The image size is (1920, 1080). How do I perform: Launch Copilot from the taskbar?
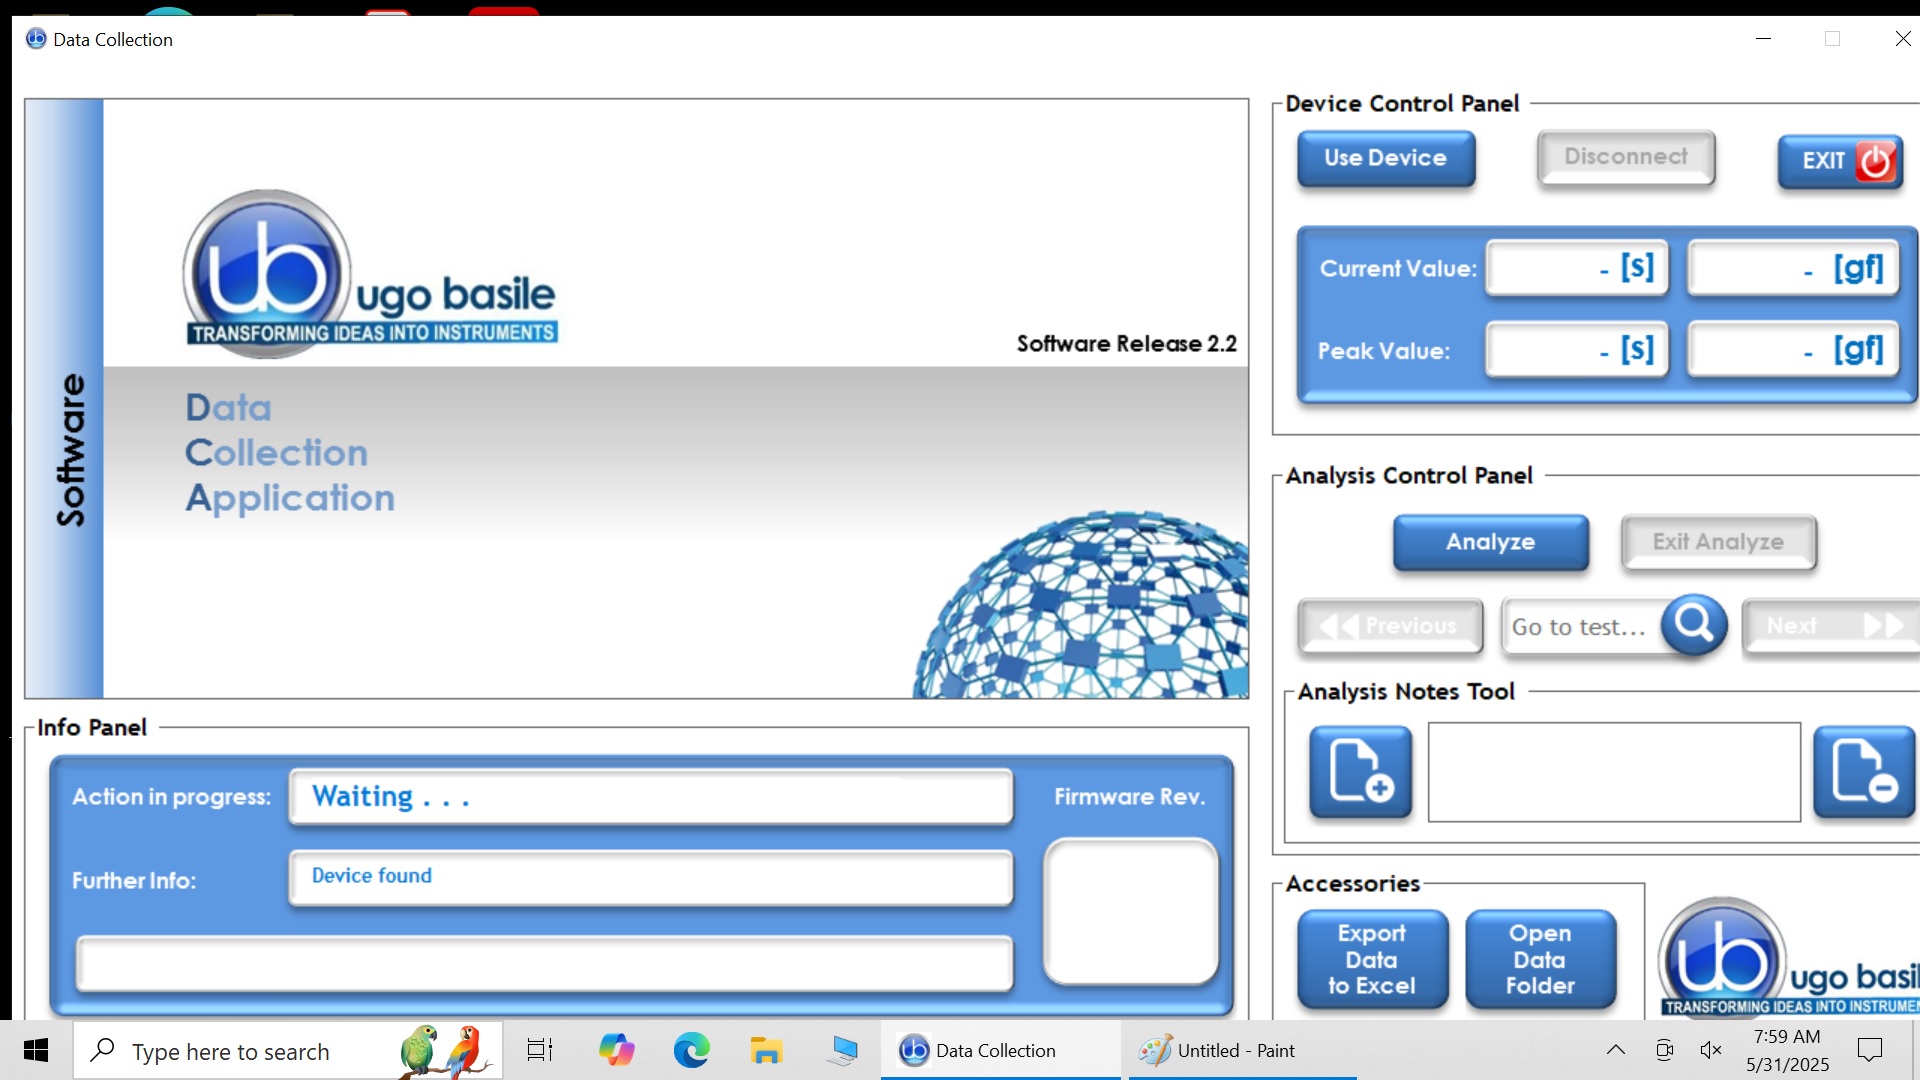pyautogui.click(x=616, y=1050)
